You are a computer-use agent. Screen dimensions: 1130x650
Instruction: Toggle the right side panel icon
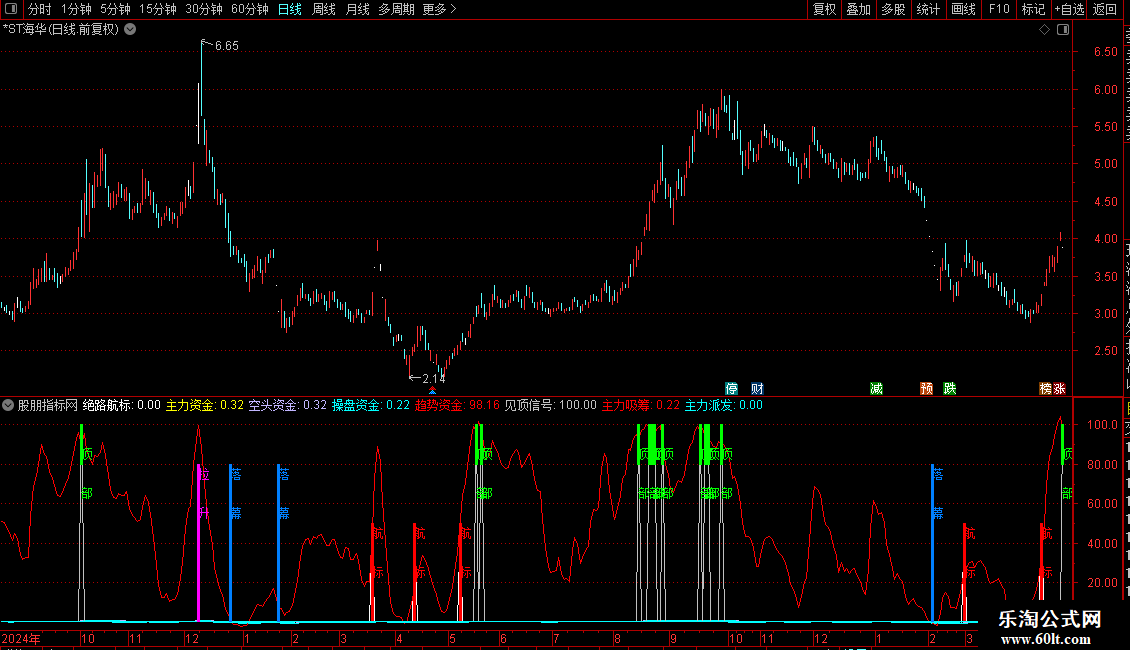pyautogui.click(x=1063, y=30)
